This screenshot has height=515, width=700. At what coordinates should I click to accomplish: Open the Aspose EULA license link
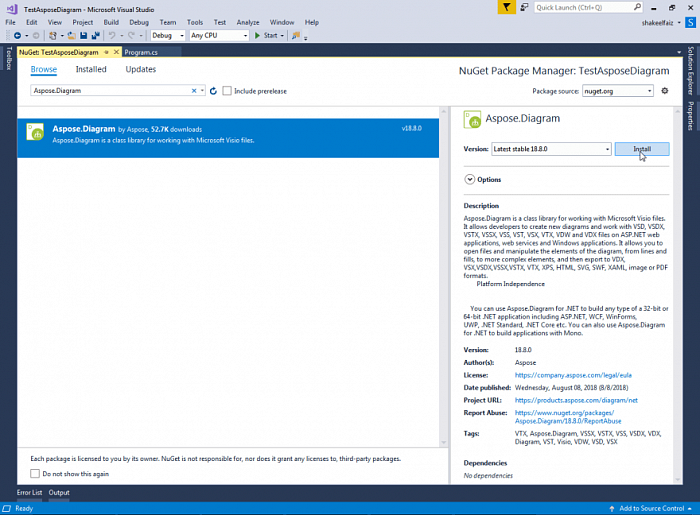point(573,375)
